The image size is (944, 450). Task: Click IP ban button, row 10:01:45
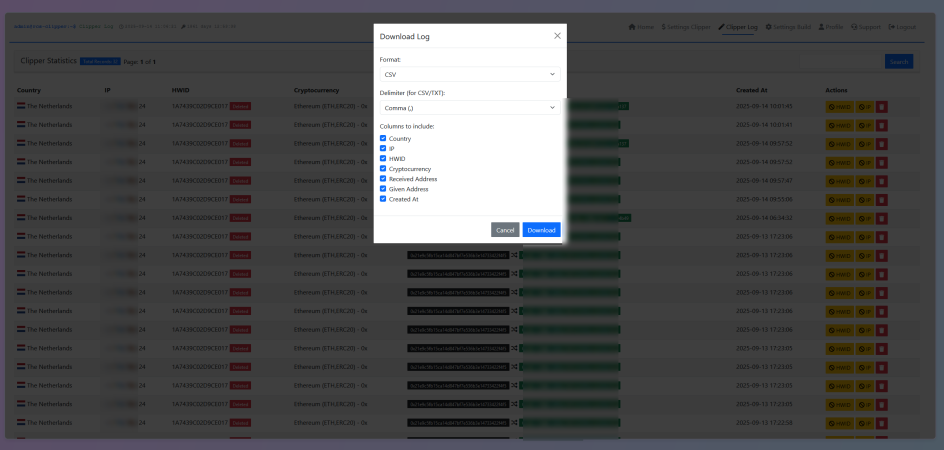pyautogui.click(x=865, y=107)
